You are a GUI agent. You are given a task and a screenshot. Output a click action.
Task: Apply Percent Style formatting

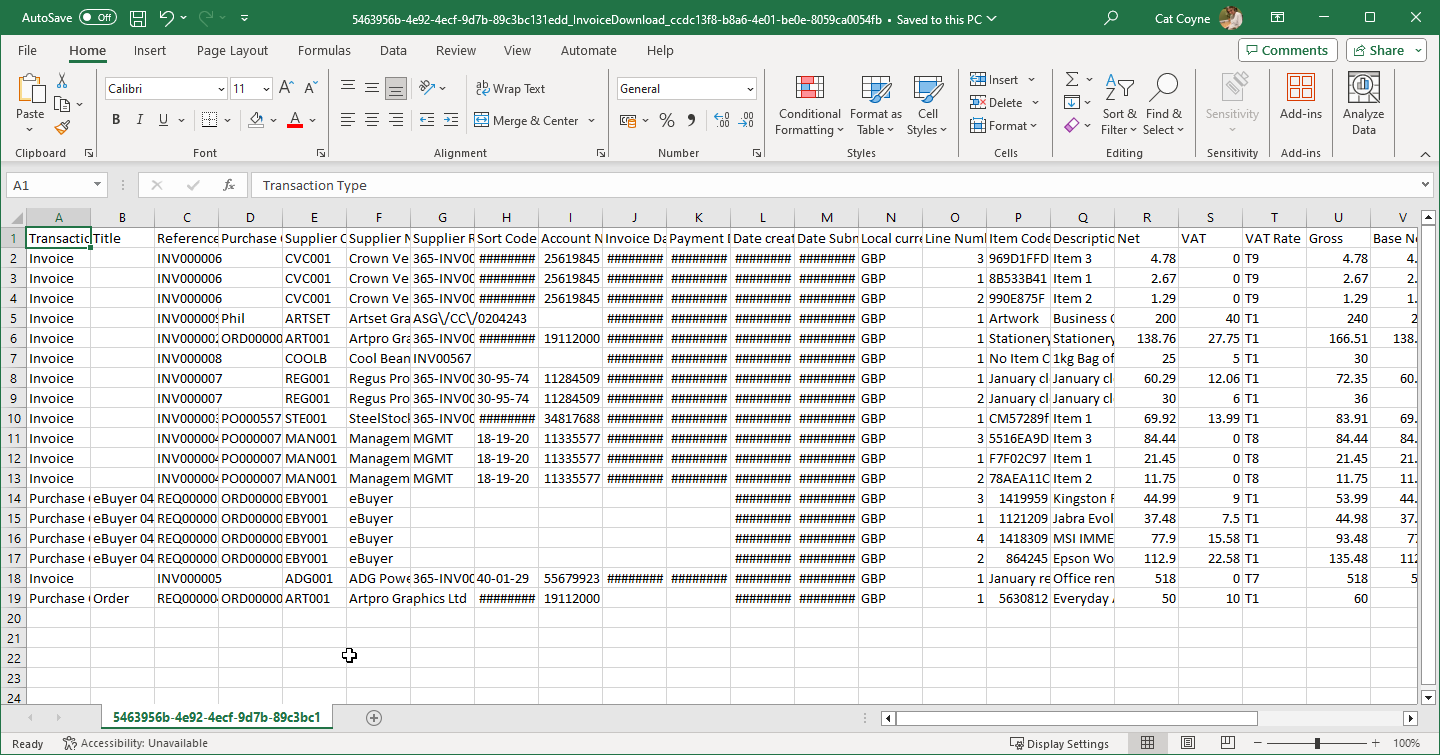[666, 121]
